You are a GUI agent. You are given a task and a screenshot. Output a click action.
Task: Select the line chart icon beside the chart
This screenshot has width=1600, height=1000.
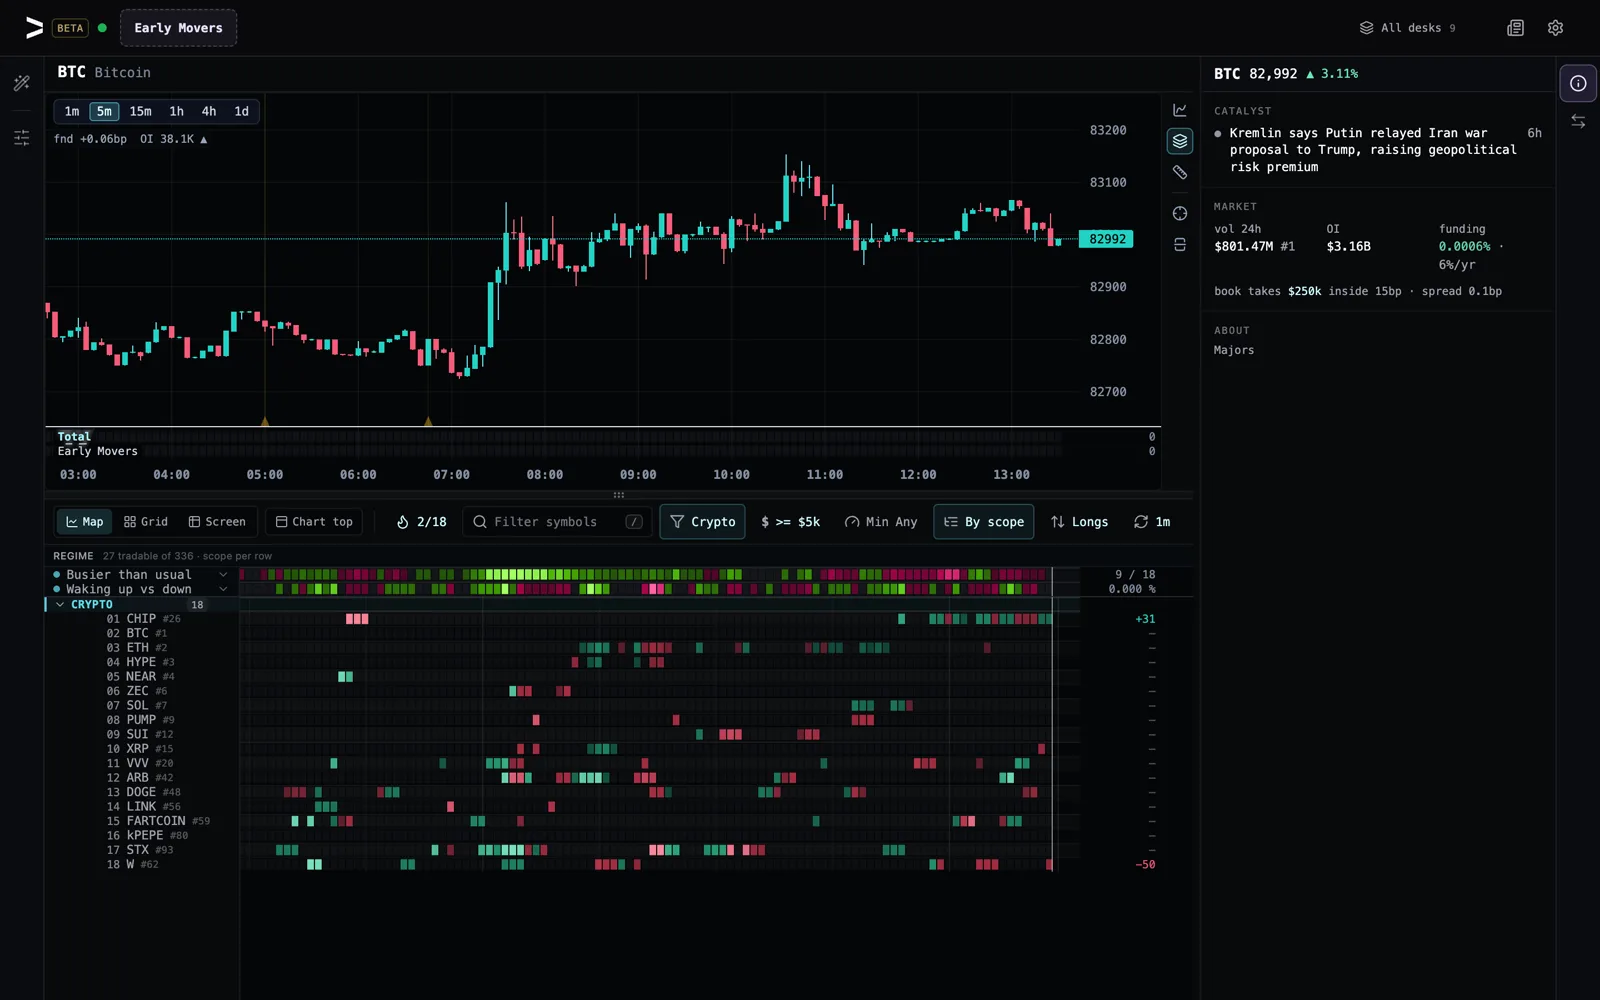click(1180, 110)
